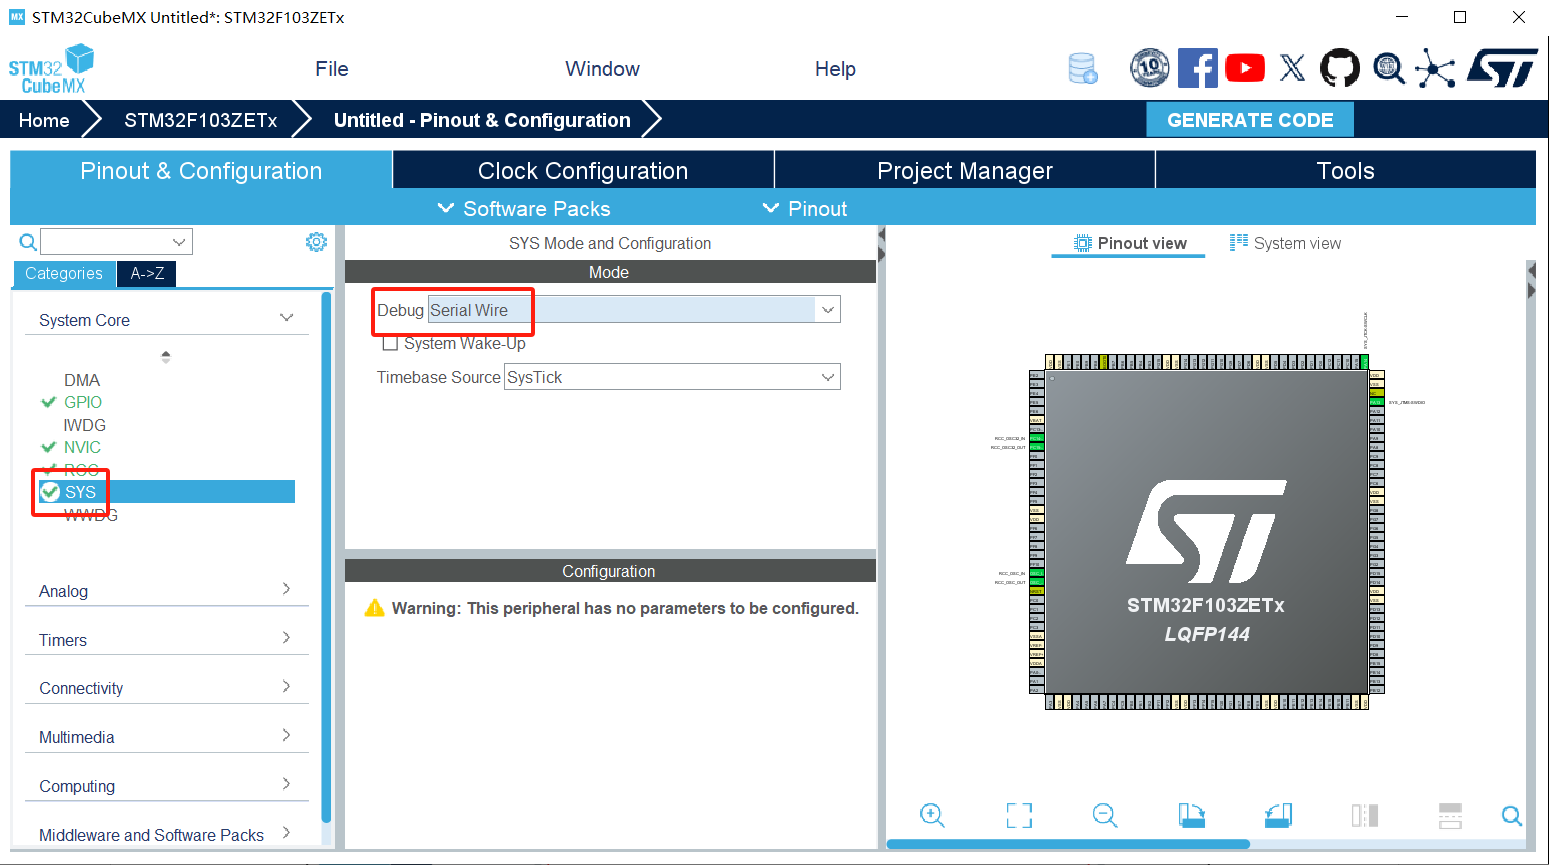Image resolution: width=1549 pixels, height=865 pixels.
Task: Click the STM32F103ZETx chip package graphic
Action: click(1207, 532)
